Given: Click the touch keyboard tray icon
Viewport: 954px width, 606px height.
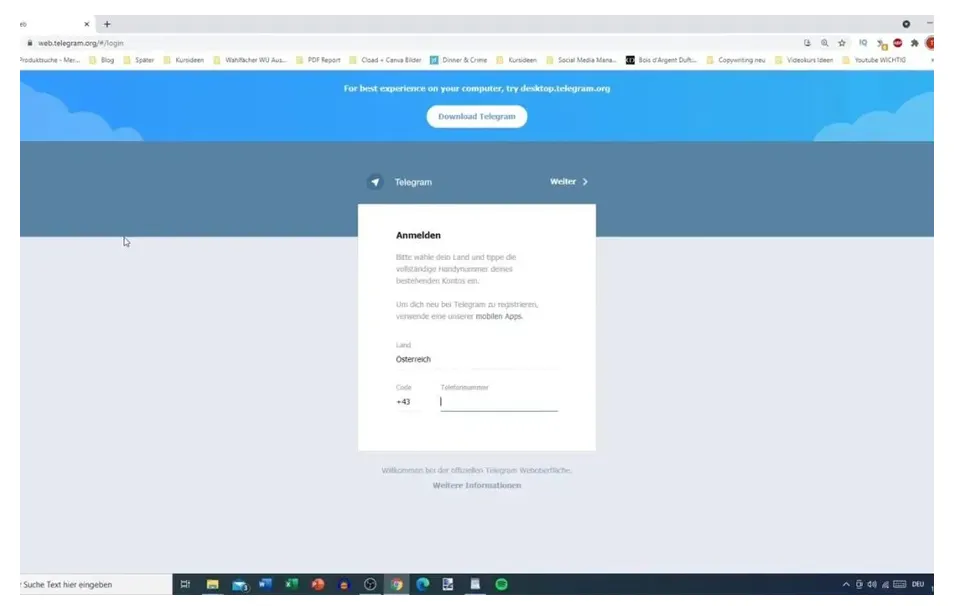Looking at the screenshot, I should tap(899, 585).
